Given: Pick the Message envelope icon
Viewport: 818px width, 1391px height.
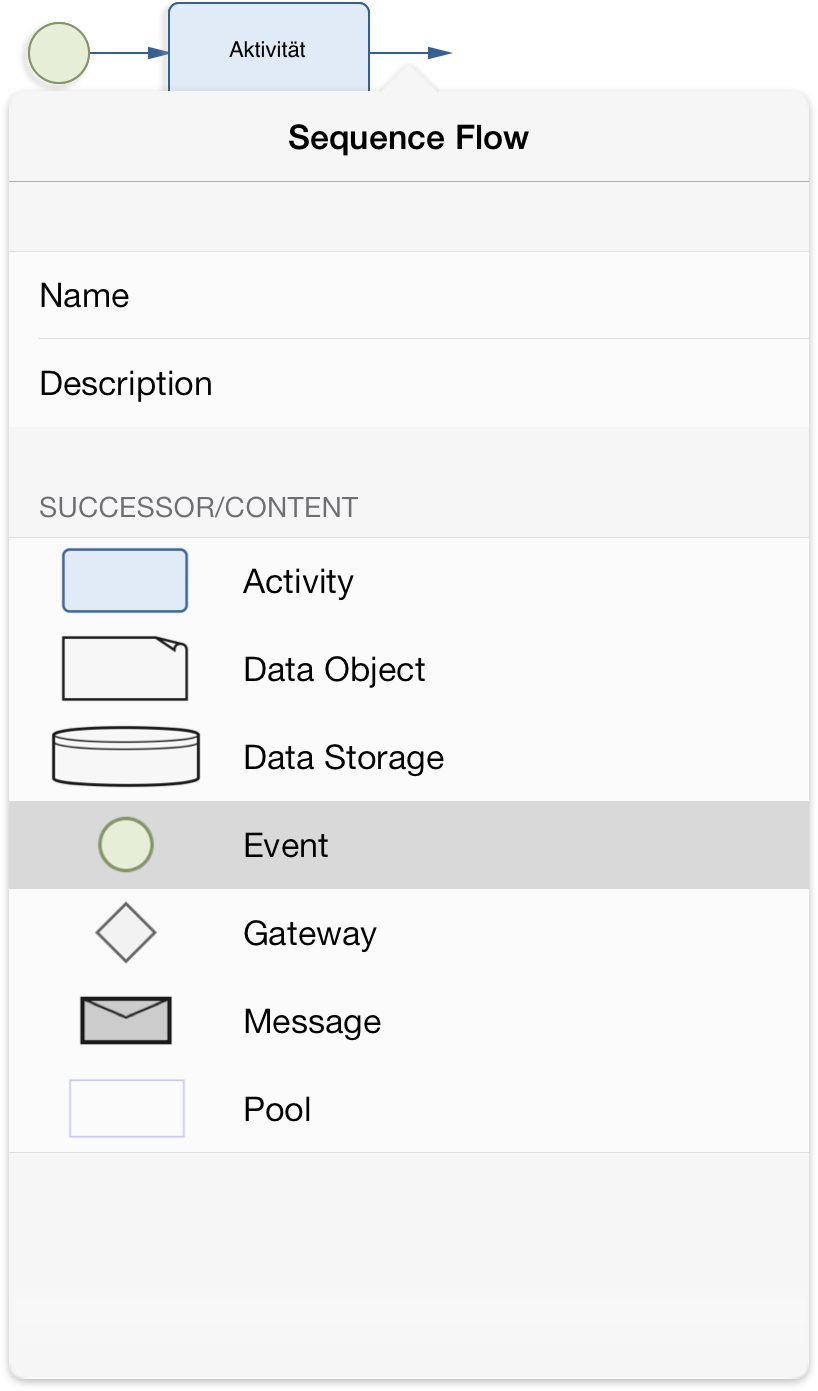Looking at the screenshot, I should tap(126, 1020).
